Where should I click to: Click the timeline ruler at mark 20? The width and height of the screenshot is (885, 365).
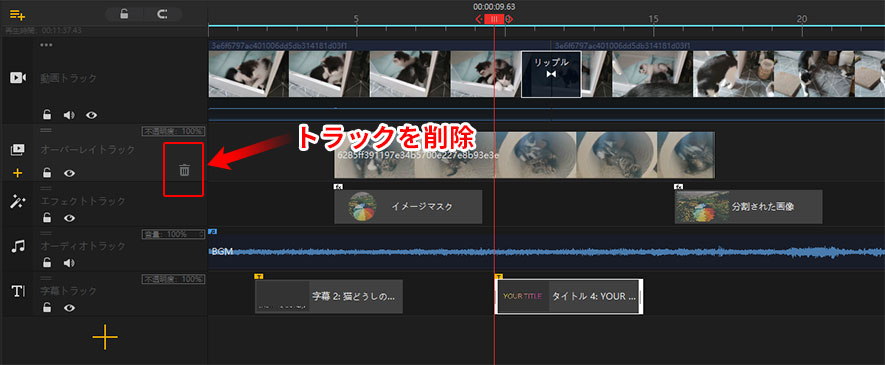click(801, 19)
